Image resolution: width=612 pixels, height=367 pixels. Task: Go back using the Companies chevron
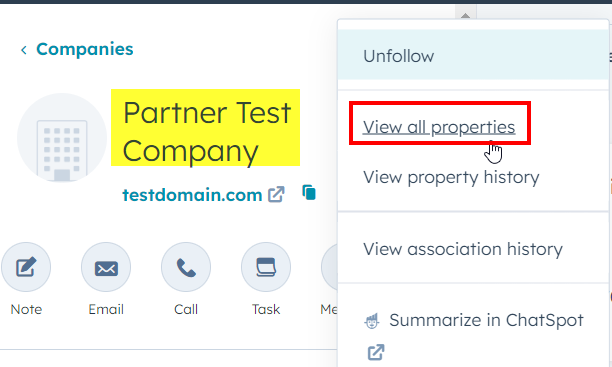pos(24,50)
